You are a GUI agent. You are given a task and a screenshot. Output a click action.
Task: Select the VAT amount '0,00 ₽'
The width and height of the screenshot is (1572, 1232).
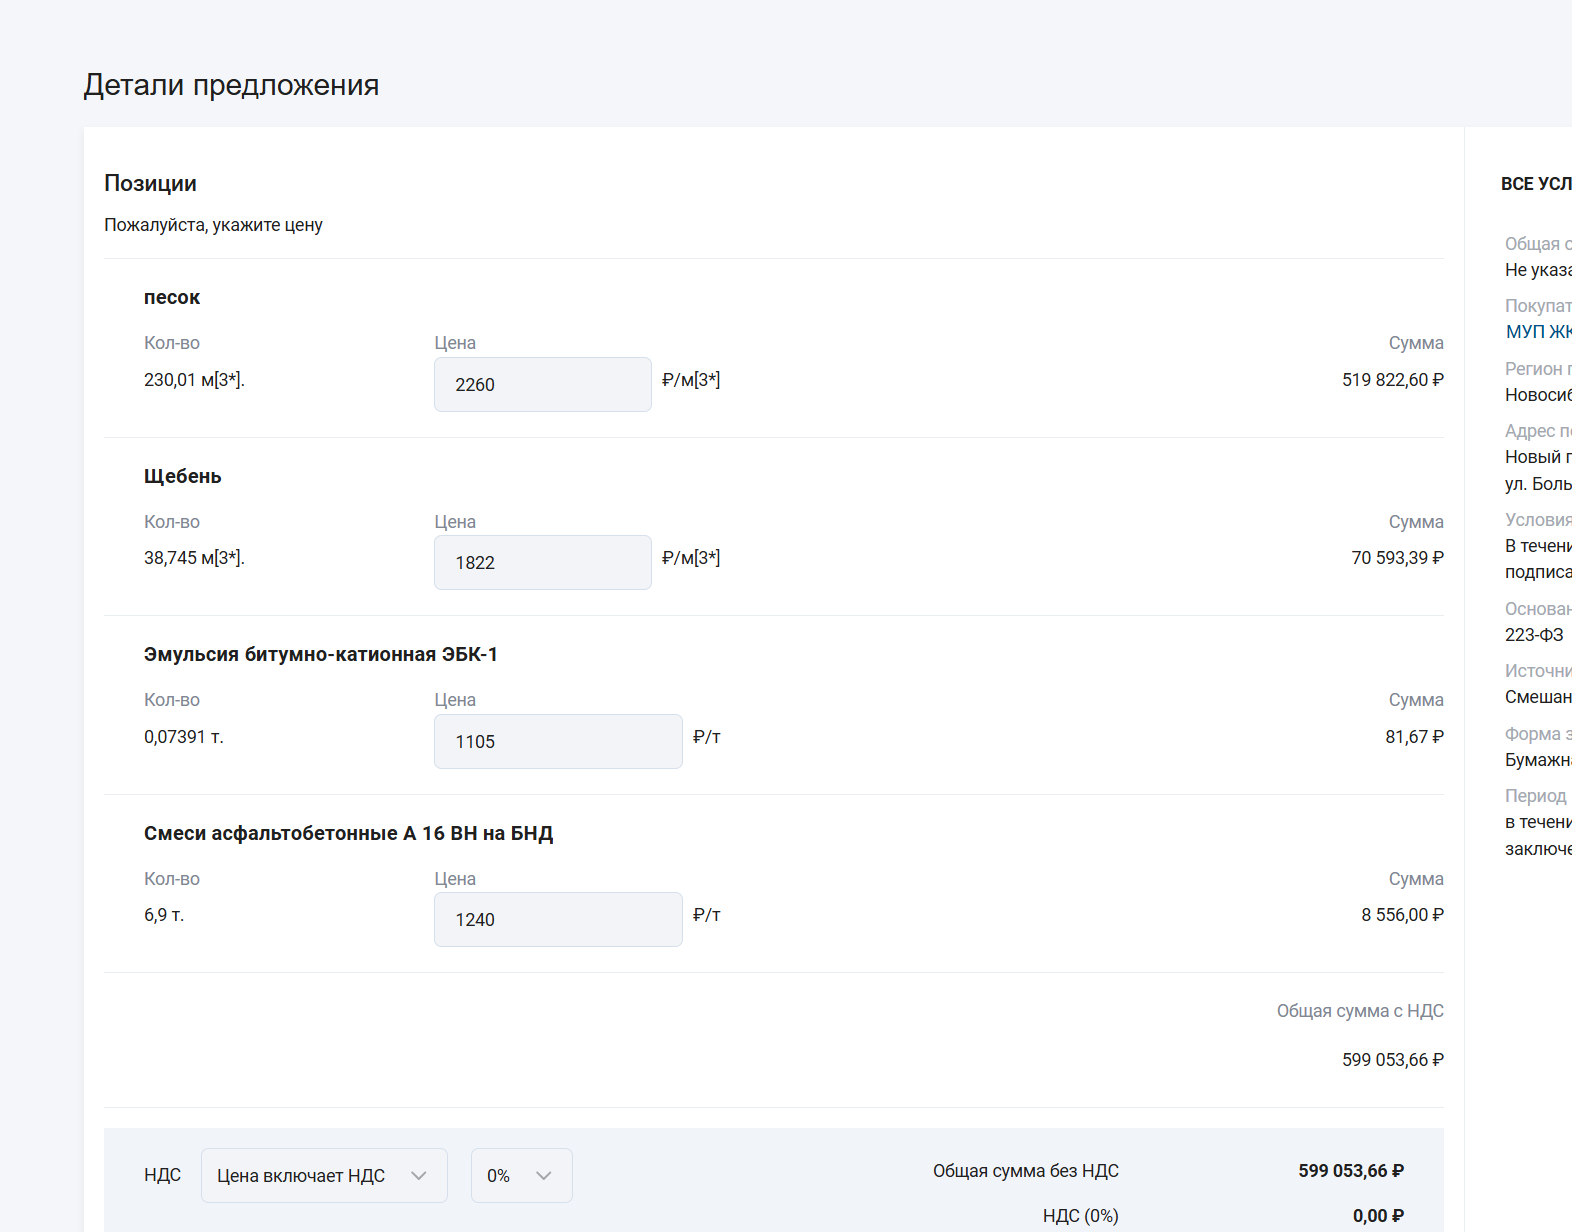point(1378,1216)
